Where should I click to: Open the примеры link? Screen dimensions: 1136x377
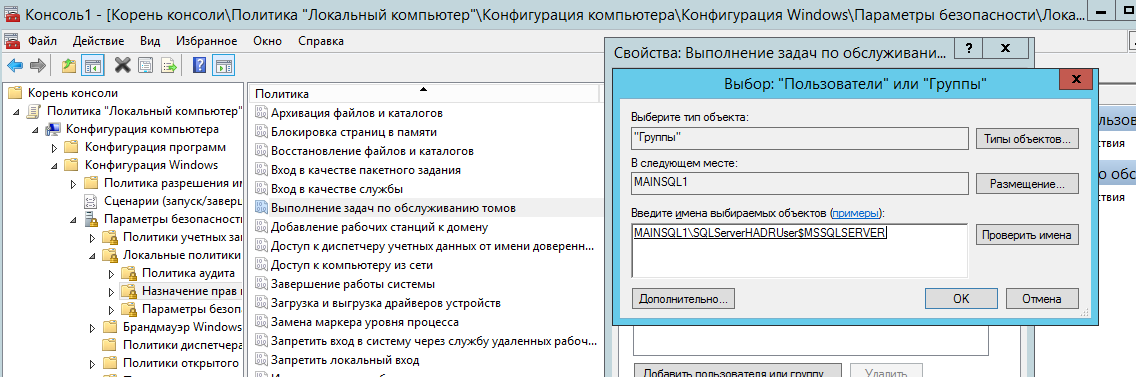pos(857,213)
